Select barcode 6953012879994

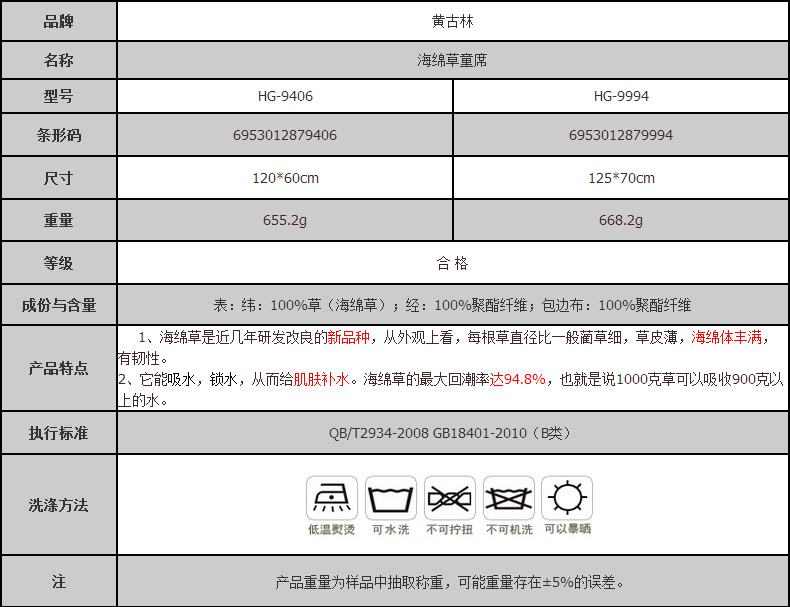coord(621,135)
